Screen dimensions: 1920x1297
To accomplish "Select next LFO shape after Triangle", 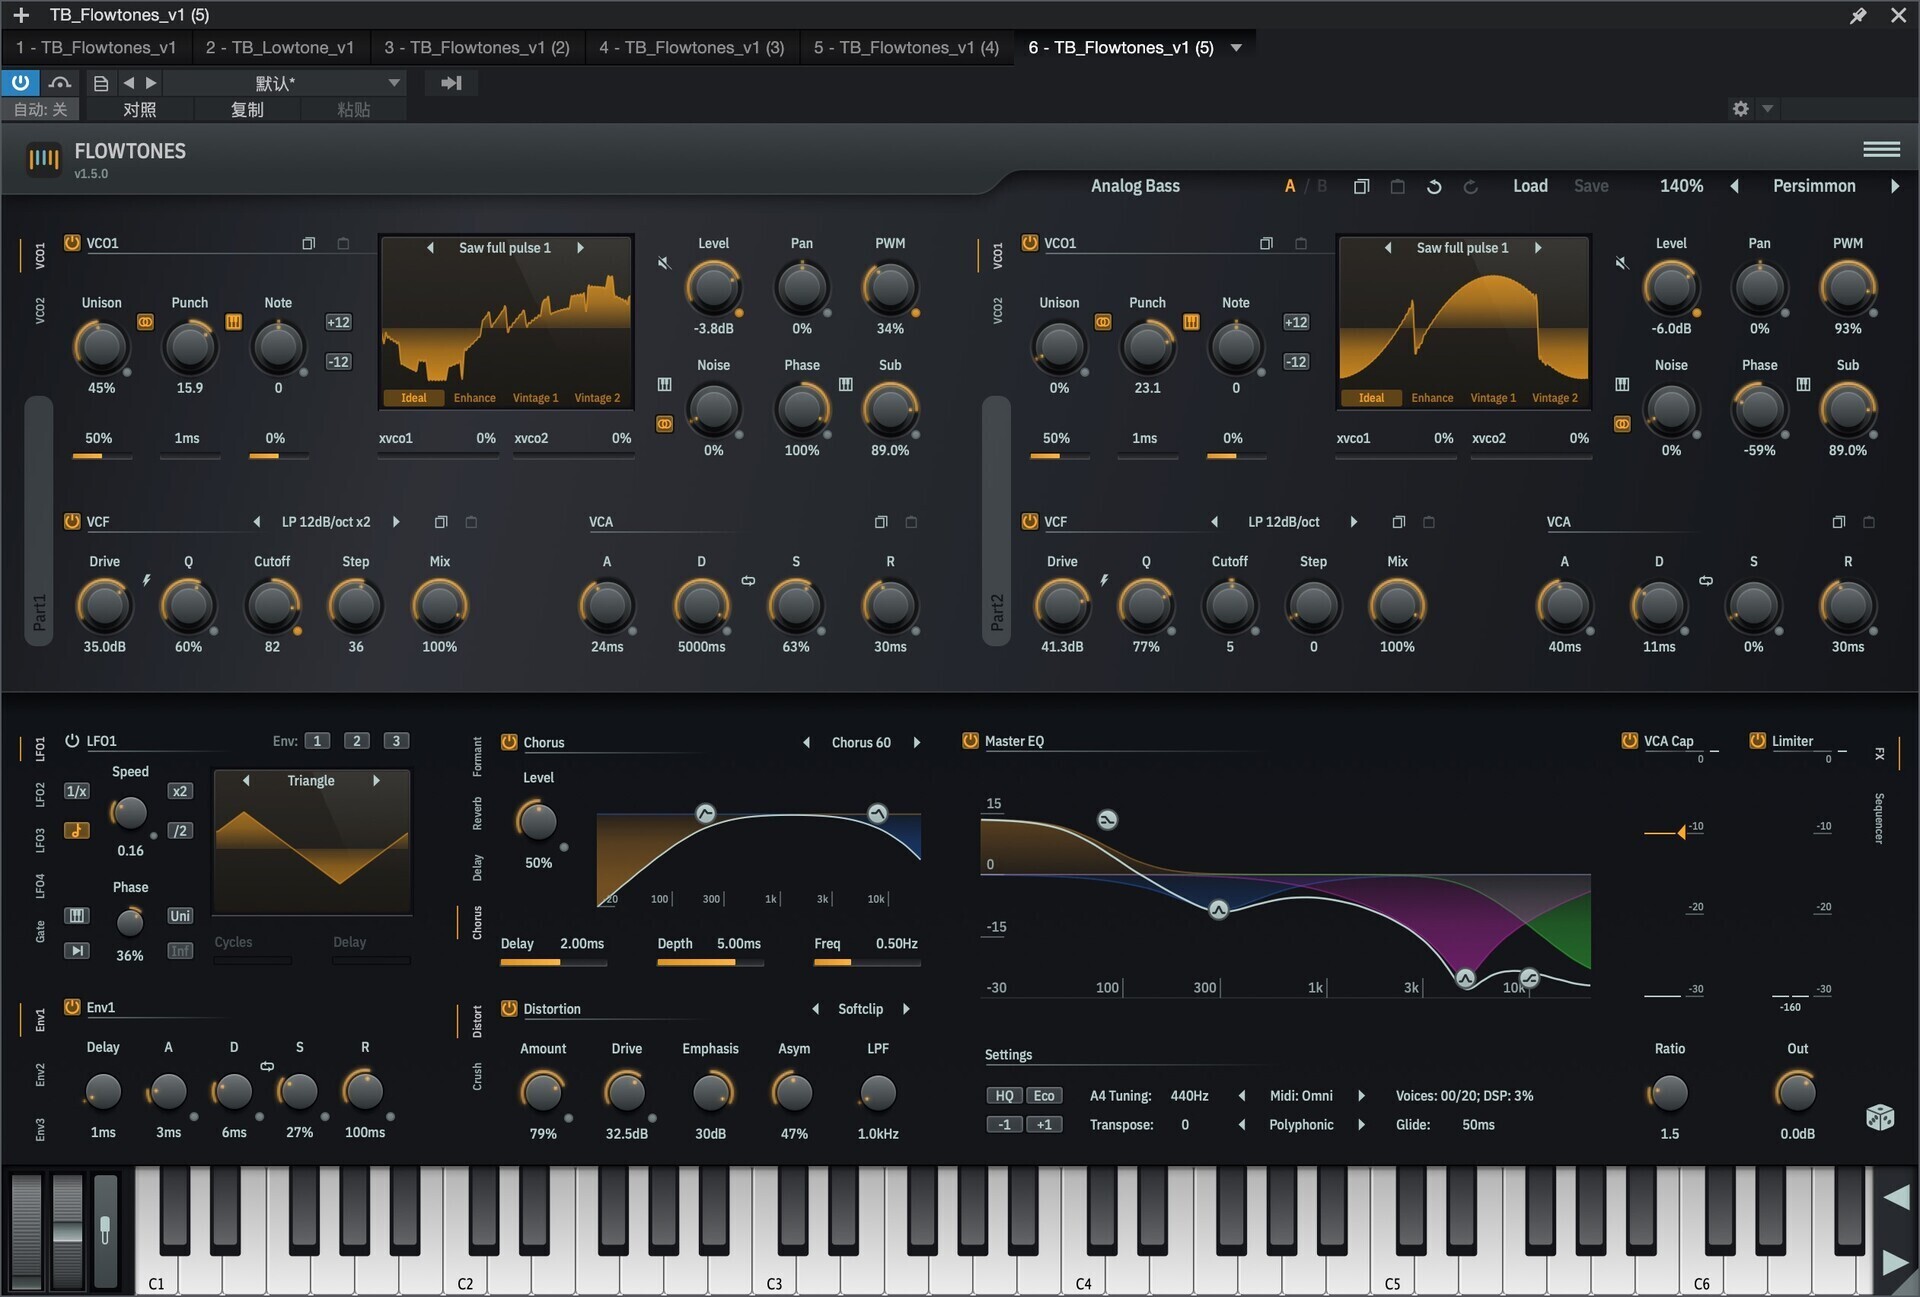I will click(x=376, y=781).
